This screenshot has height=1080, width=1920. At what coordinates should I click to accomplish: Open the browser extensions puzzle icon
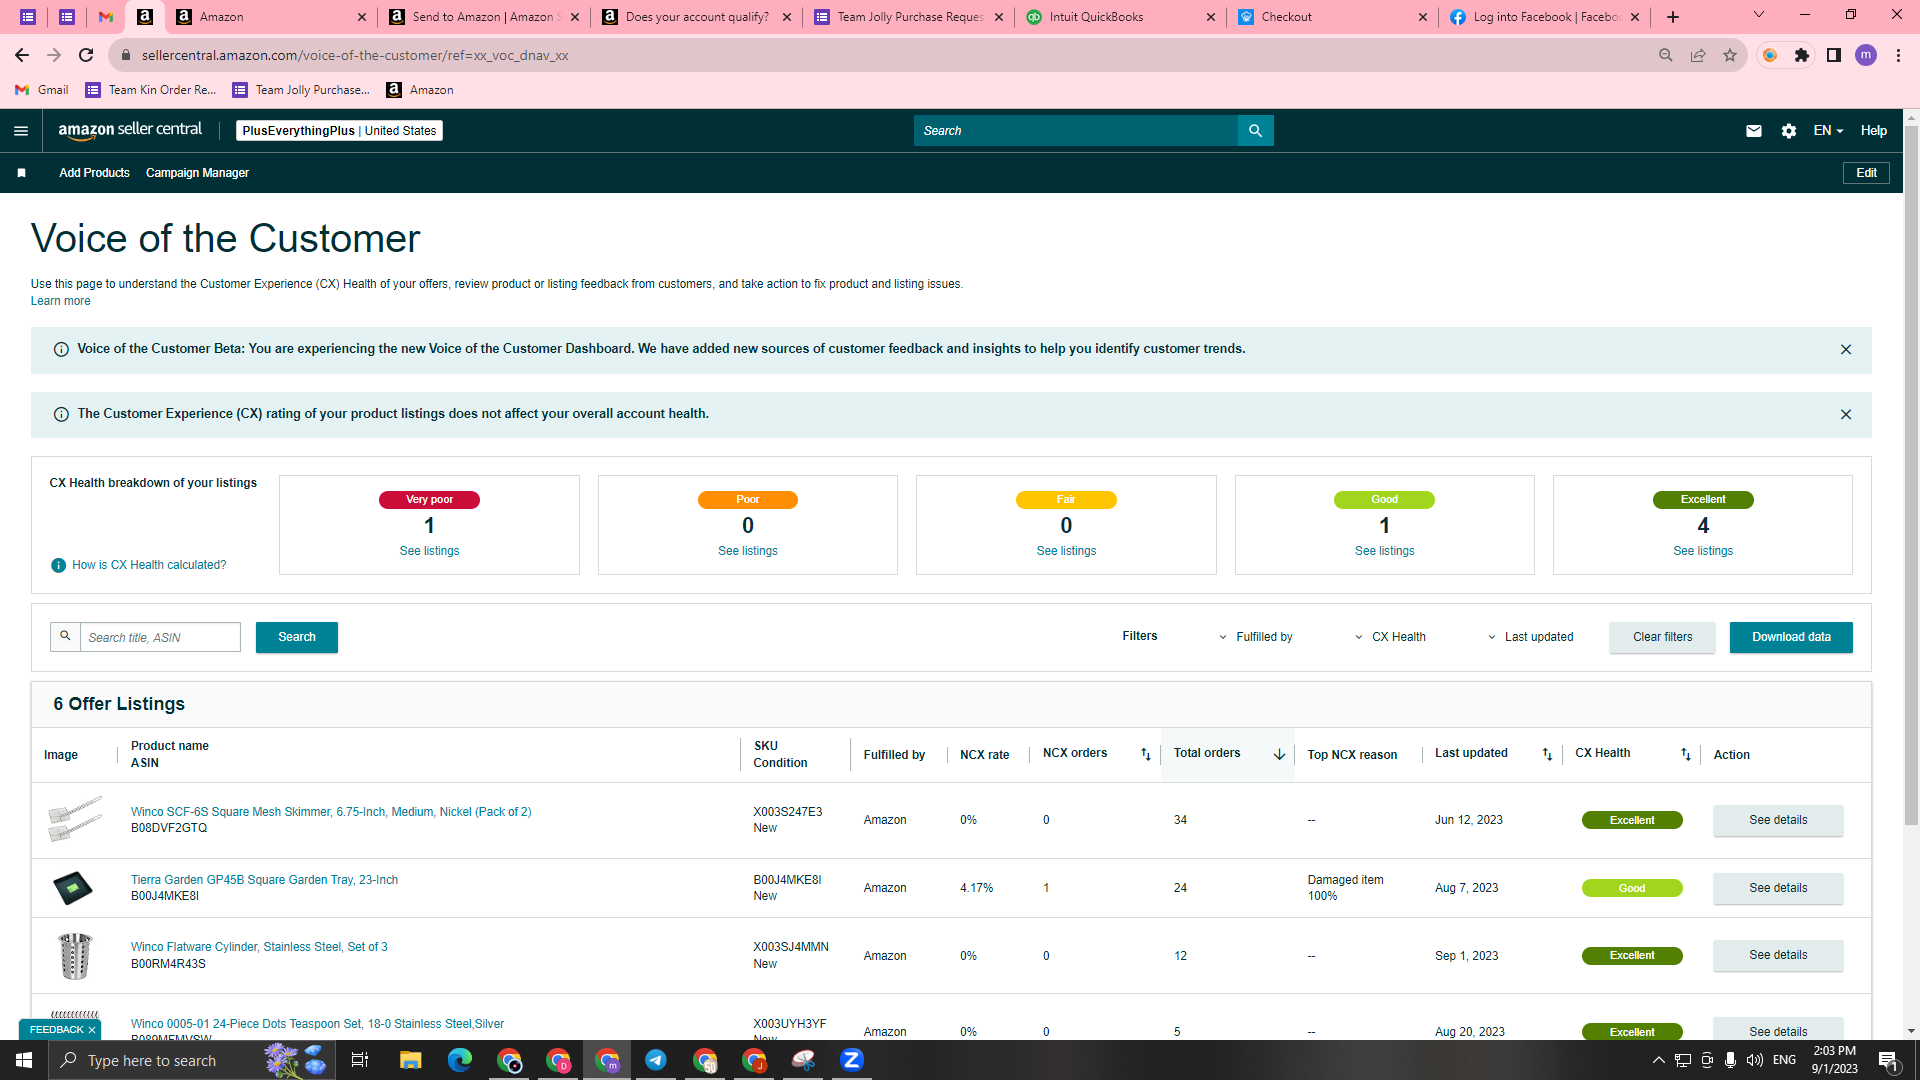point(1802,56)
